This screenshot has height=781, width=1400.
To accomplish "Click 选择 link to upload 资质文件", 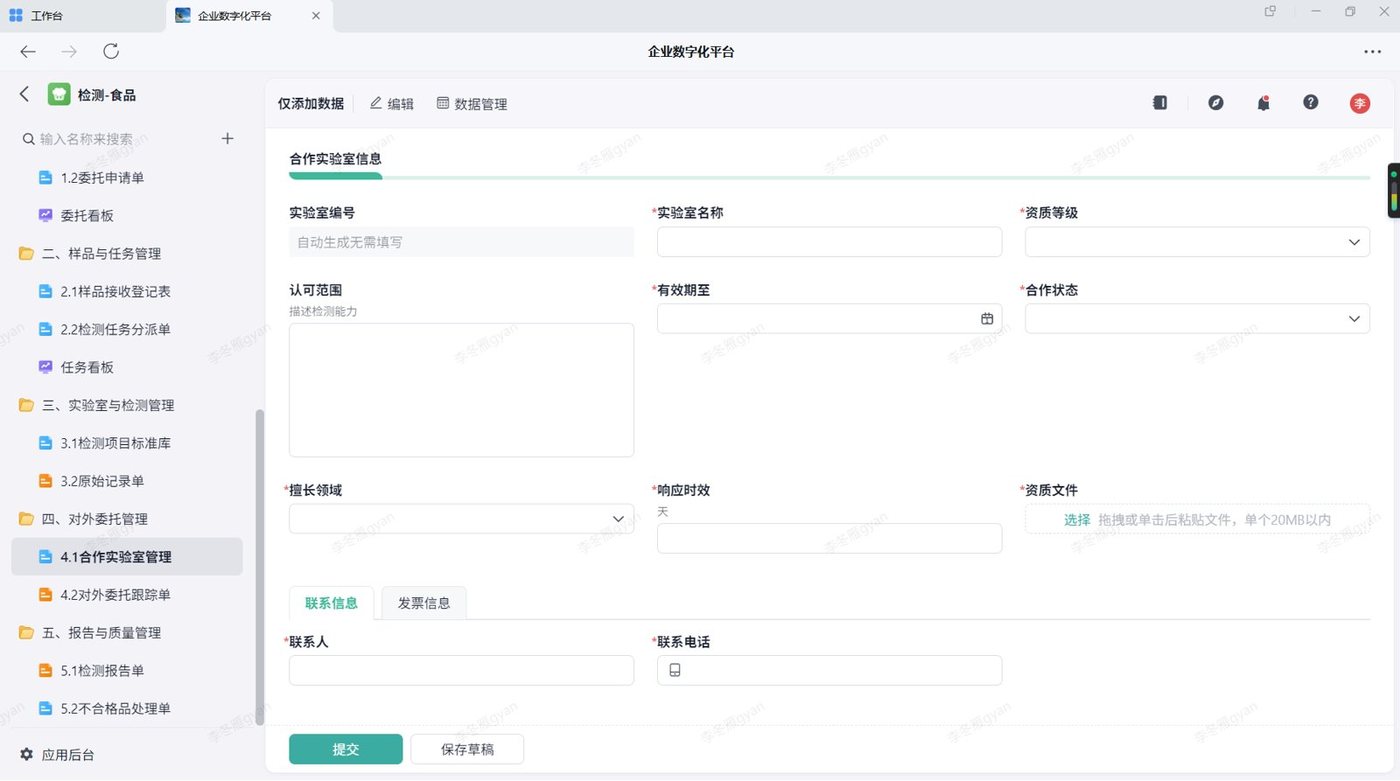I will pos(1077,519).
